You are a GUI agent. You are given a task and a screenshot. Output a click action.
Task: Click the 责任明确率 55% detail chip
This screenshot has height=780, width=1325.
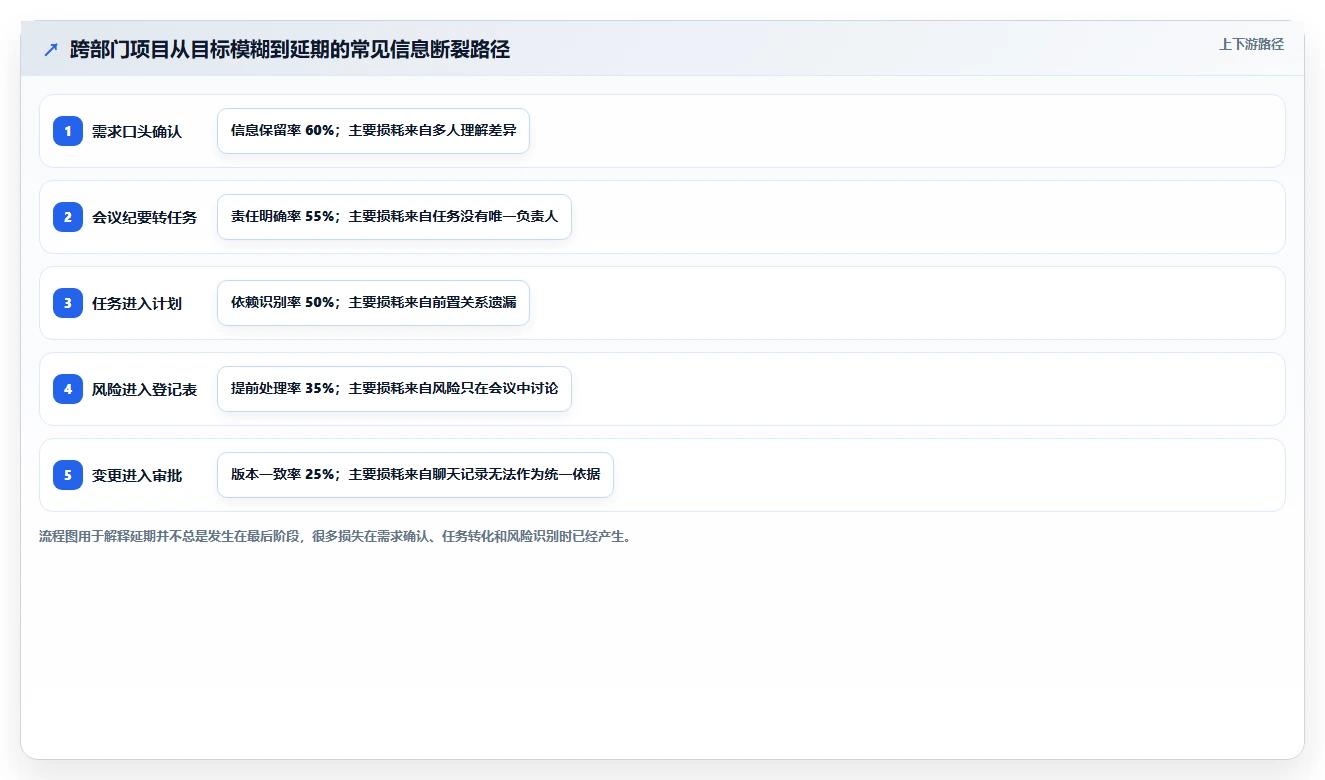(394, 217)
